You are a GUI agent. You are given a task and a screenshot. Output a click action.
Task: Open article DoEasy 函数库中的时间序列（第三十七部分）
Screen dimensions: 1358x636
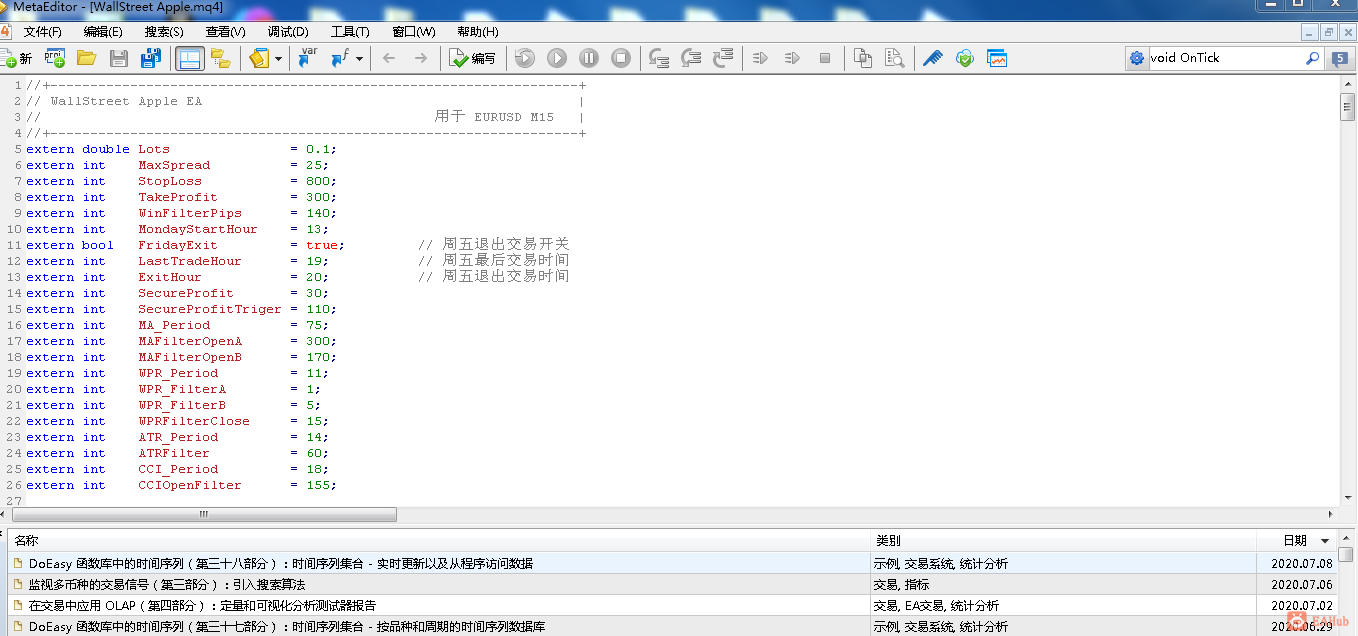(286, 626)
